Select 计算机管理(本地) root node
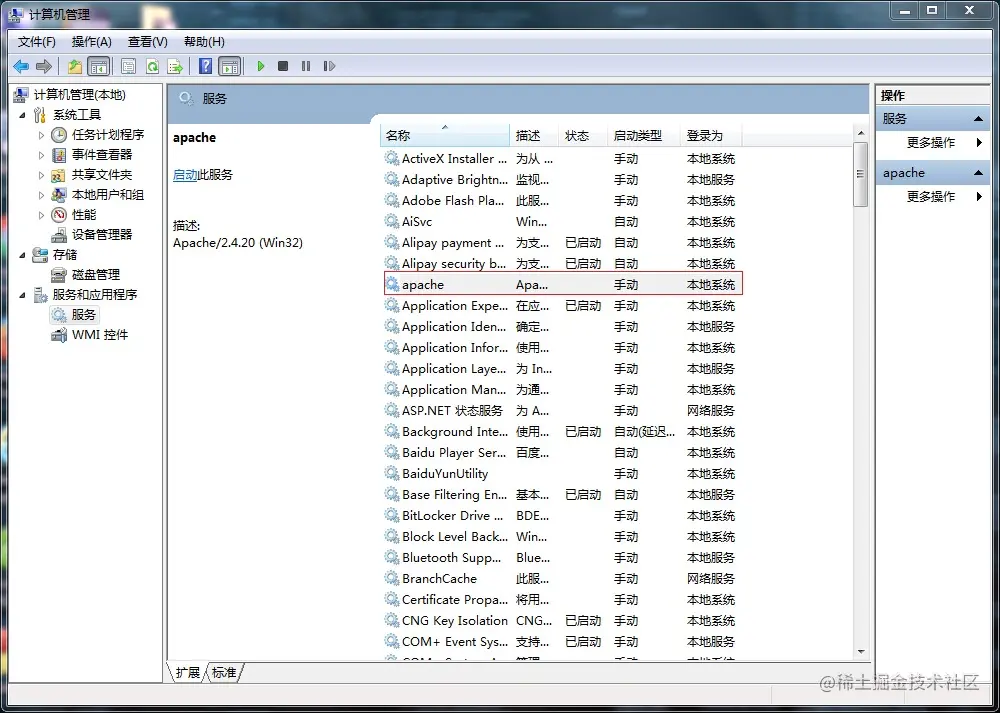The image size is (1000, 713). point(70,95)
